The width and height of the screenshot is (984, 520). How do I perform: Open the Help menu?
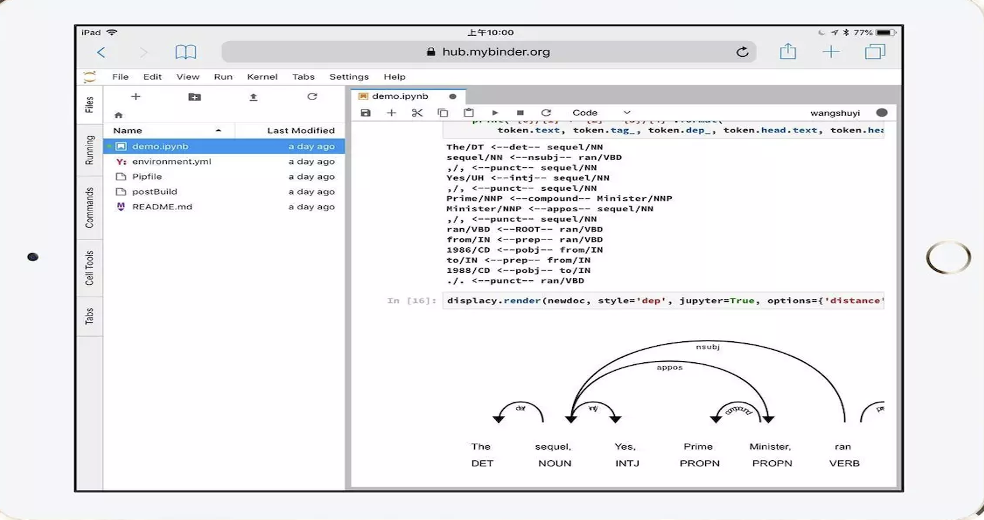coord(395,77)
